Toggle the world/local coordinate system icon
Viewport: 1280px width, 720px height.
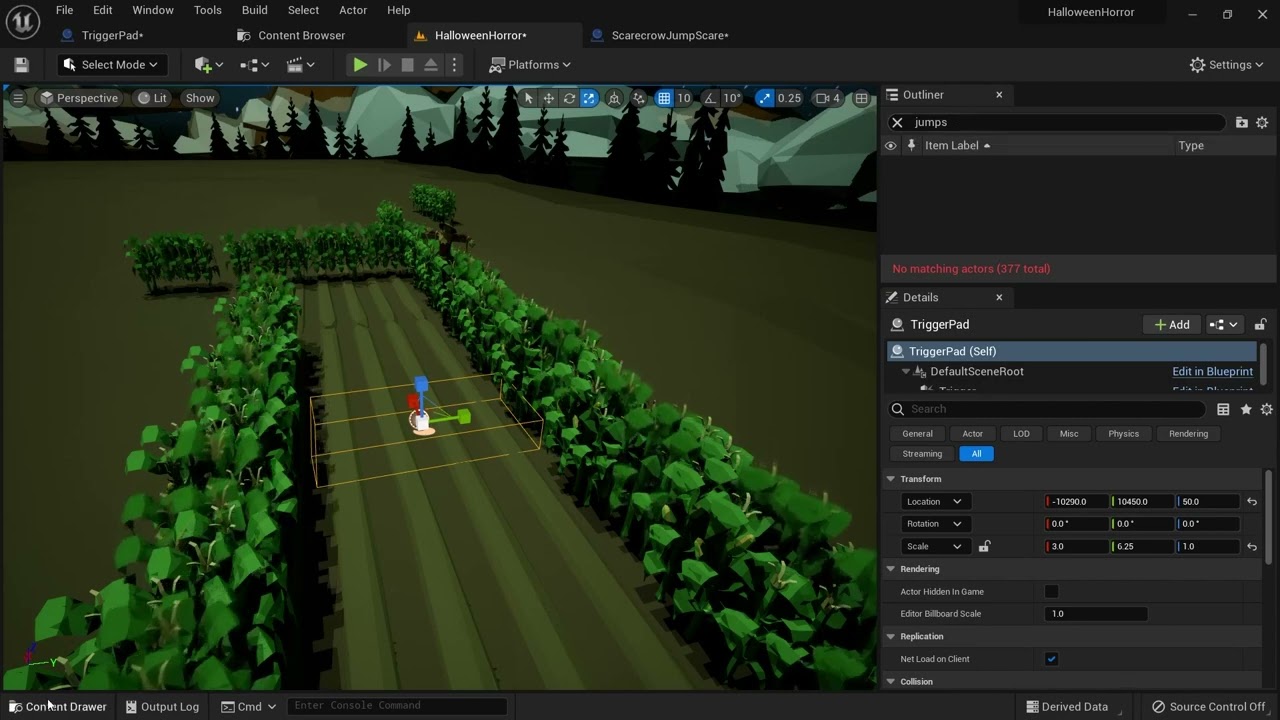point(614,98)
